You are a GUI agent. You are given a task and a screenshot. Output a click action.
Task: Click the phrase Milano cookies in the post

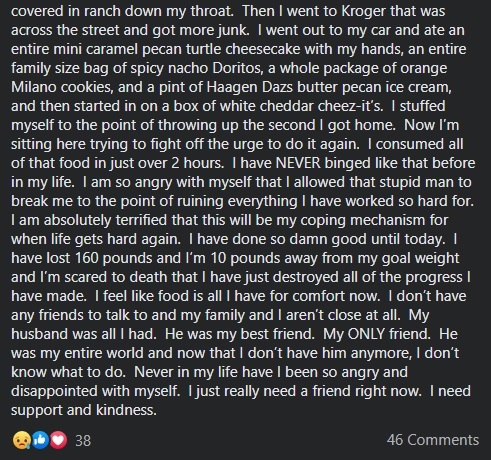point(62,87)
